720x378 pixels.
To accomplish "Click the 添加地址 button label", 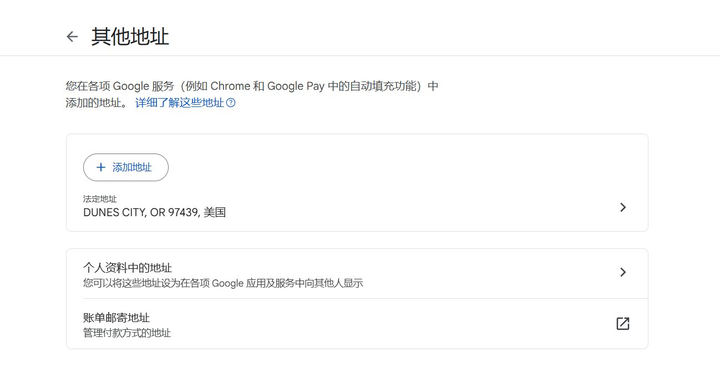I will point(132,167).
